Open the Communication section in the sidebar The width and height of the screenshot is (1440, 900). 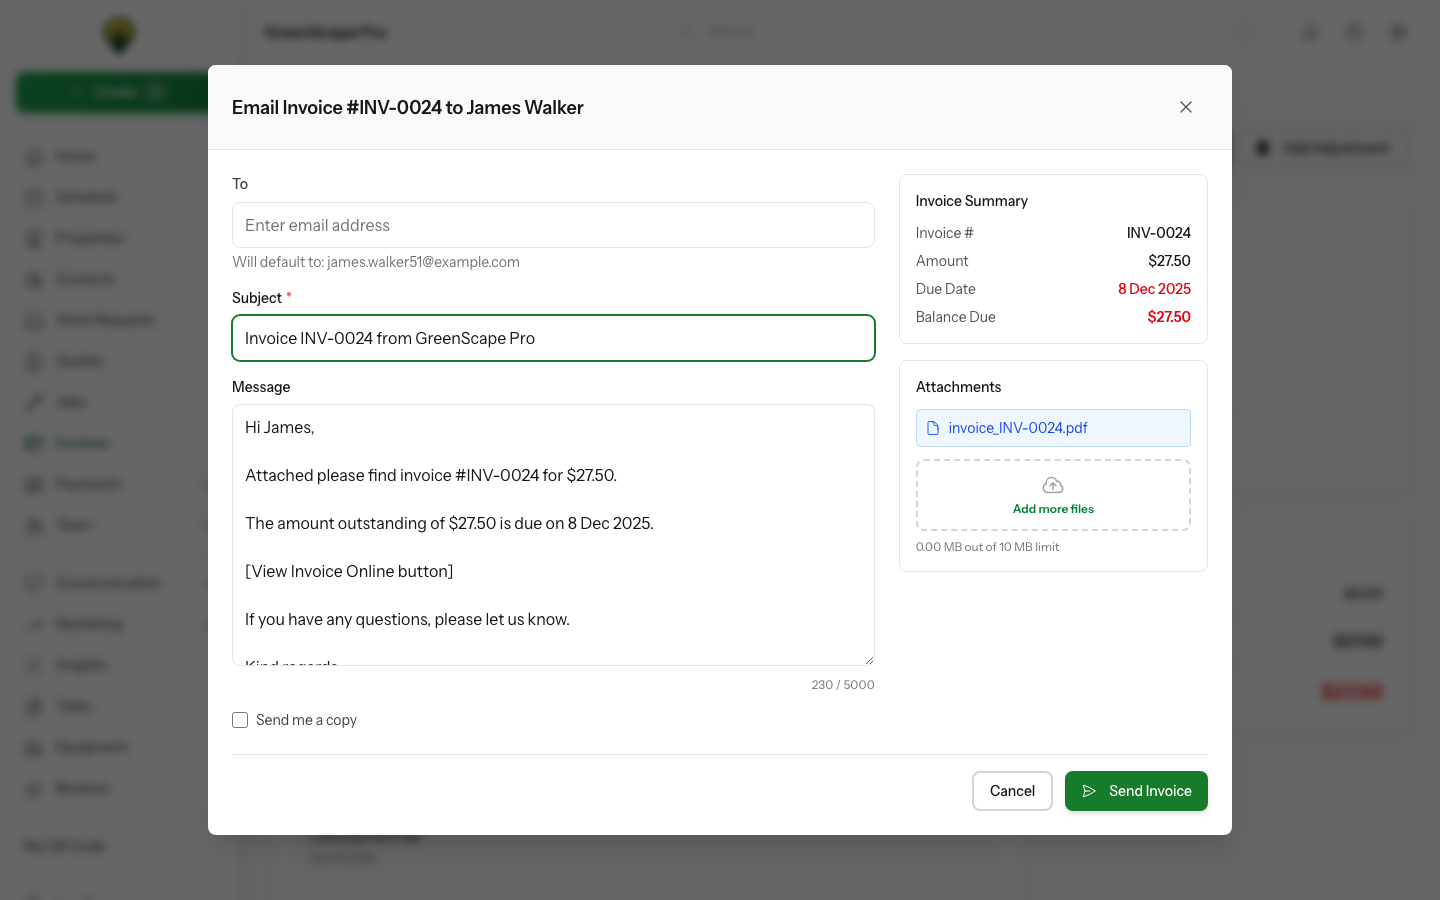33,583
